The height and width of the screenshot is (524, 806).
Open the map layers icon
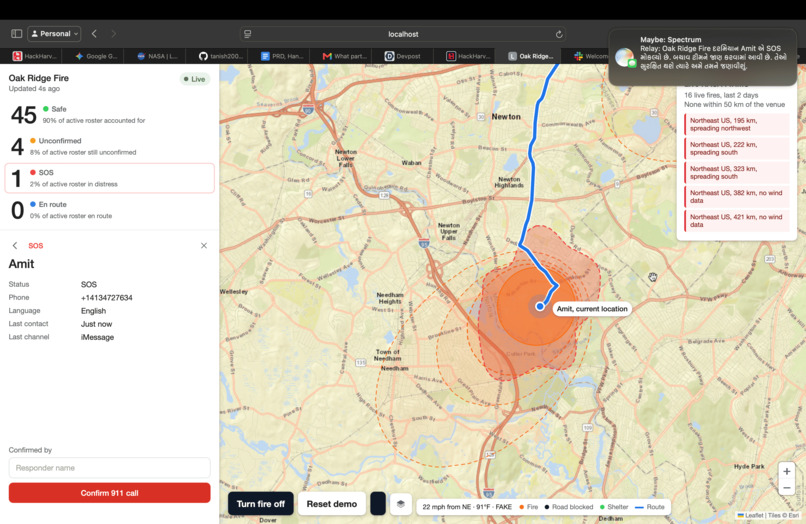401,504
